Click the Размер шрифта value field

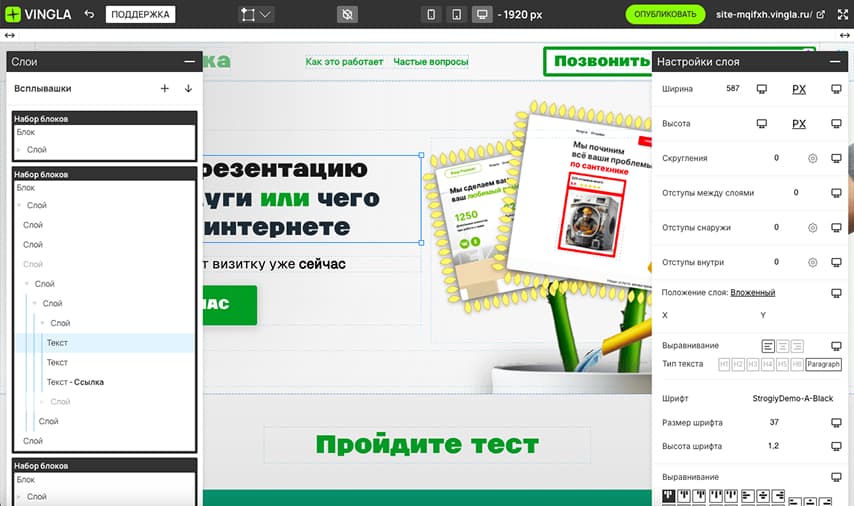point(774,423)
